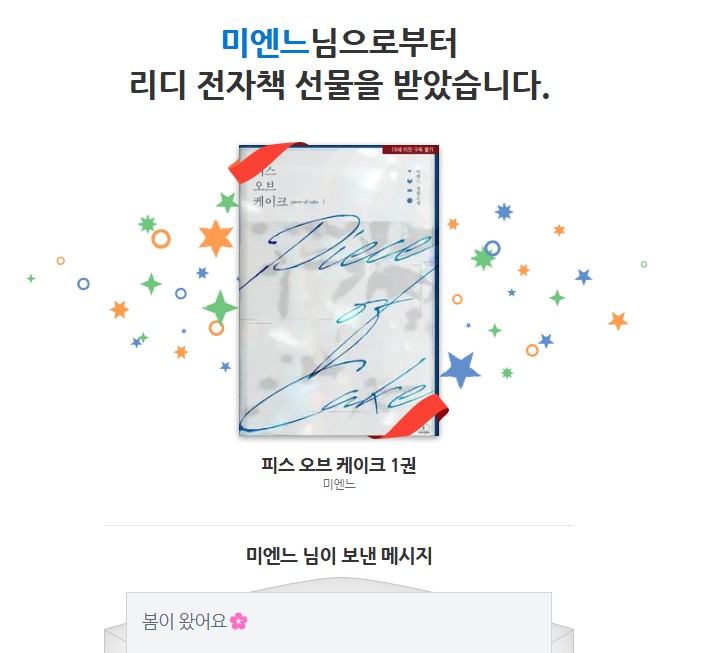This screenshot has width=707, height=653.
Task: Click the 미엔느 님이 보낸 메시지 heading
Action: (x=339, y=555)
